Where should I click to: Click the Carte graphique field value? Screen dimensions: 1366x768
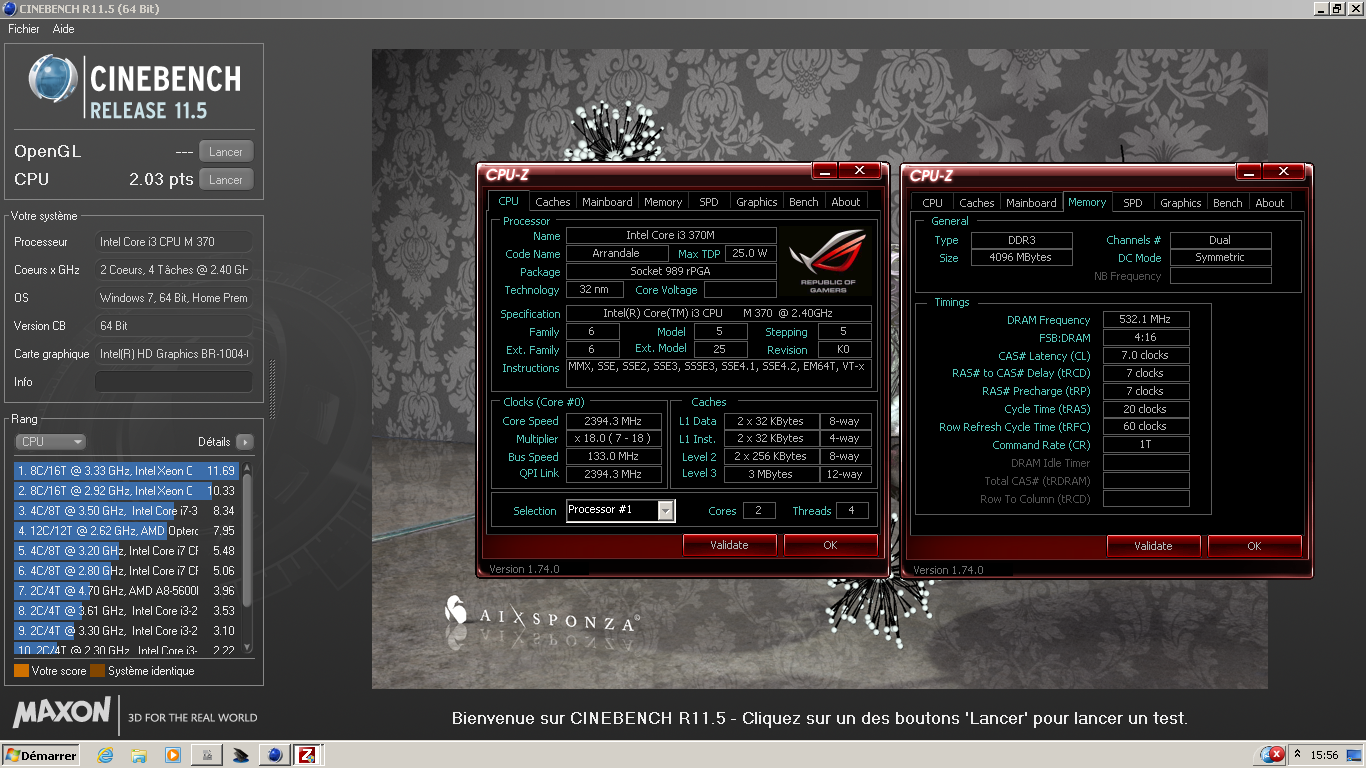click(173, 354)
